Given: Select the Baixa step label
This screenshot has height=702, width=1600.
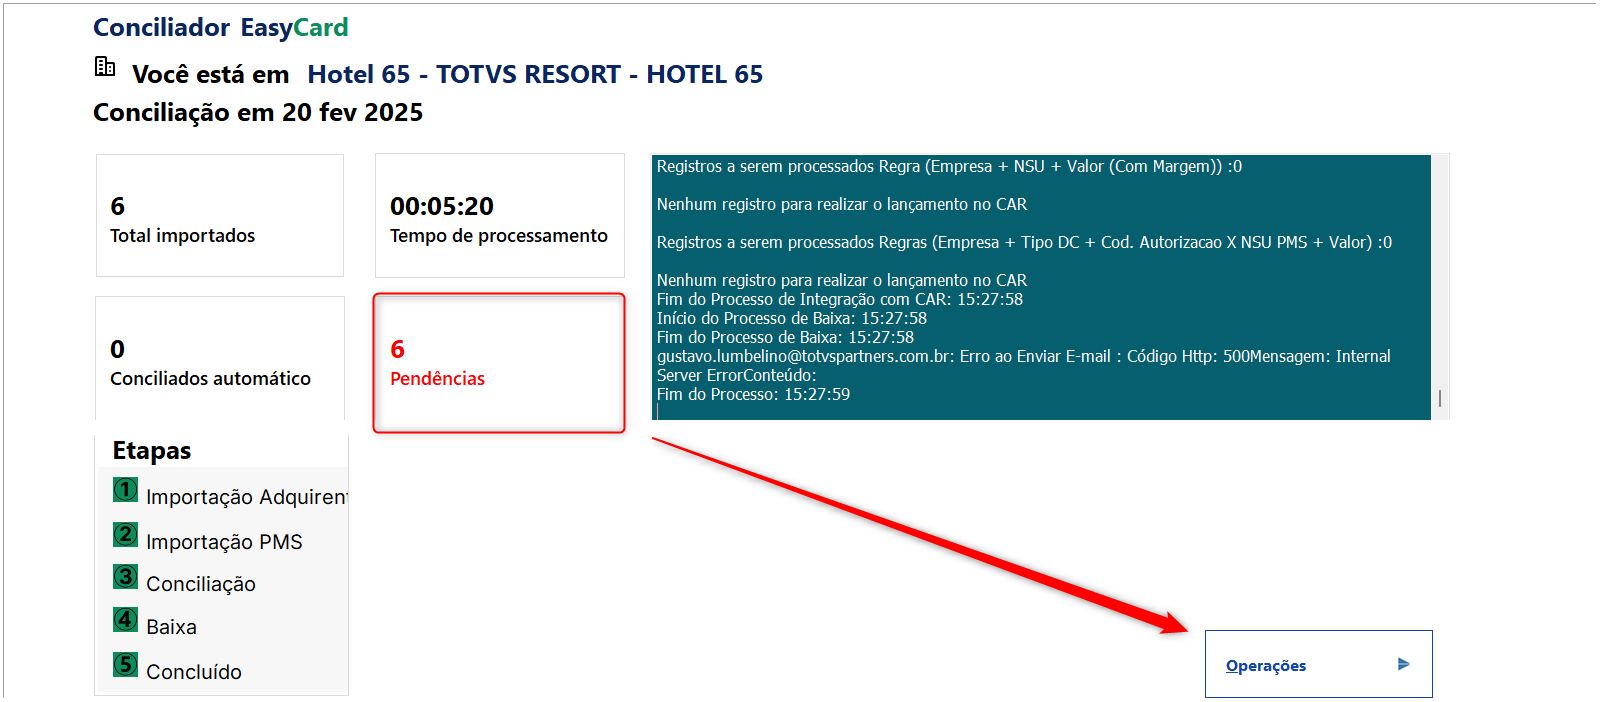Looking at the screenshot, I should coord(171,627).
